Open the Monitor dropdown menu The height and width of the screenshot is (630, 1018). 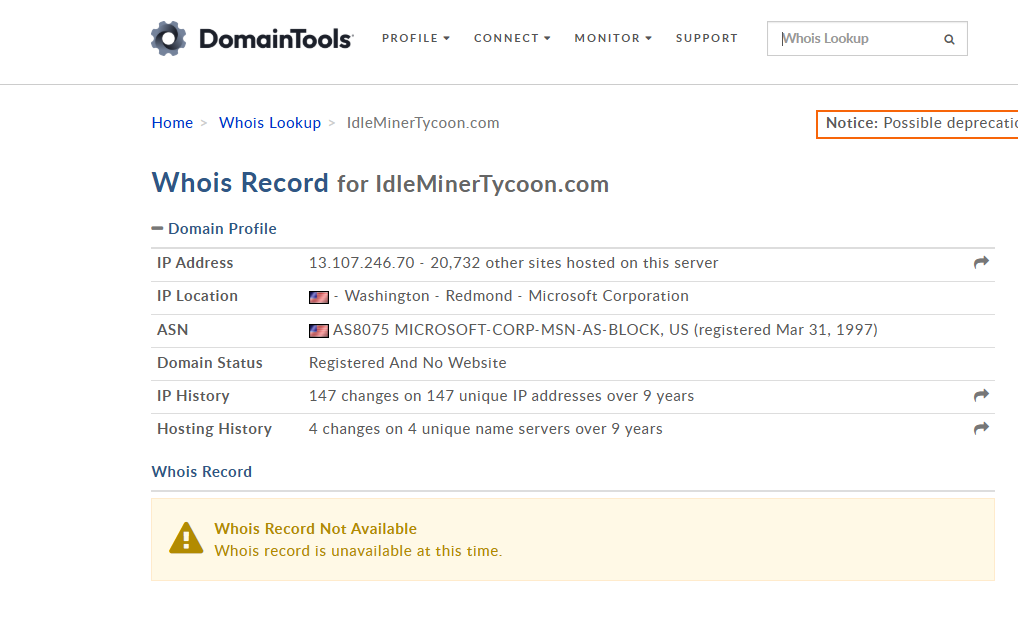tap(613, 38)
